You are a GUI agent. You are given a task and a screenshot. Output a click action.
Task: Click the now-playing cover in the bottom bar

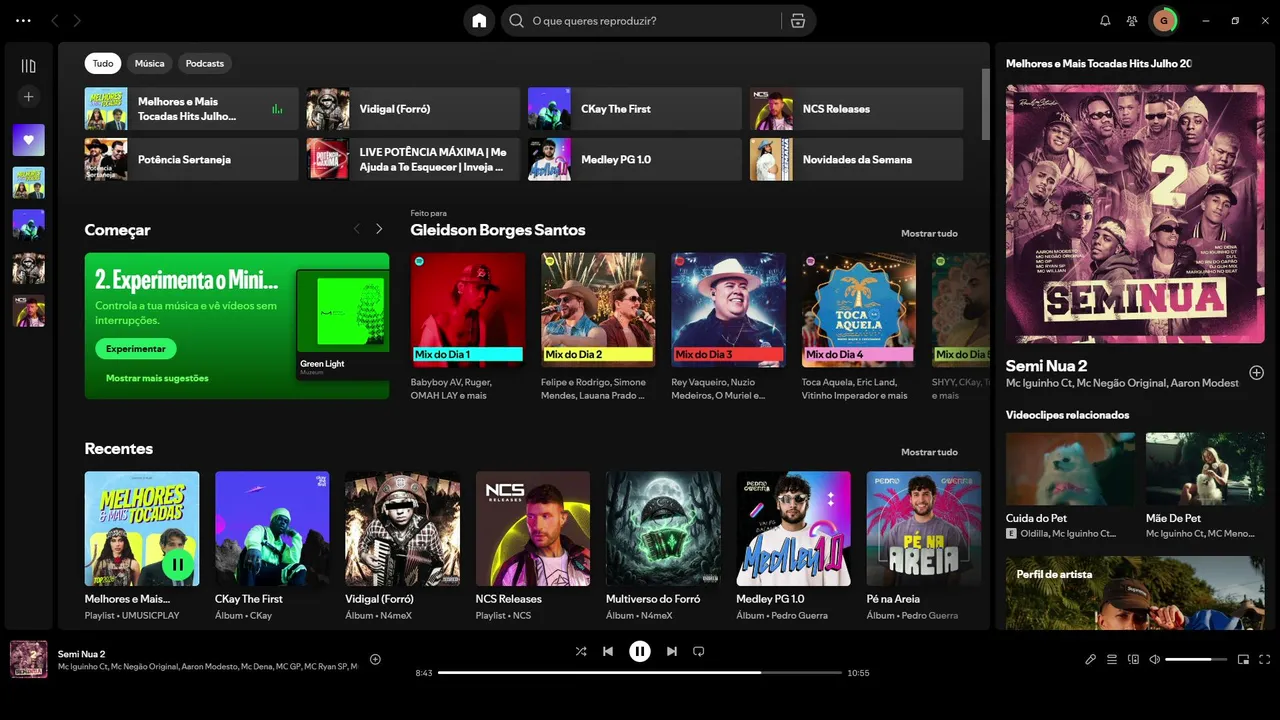28,659
